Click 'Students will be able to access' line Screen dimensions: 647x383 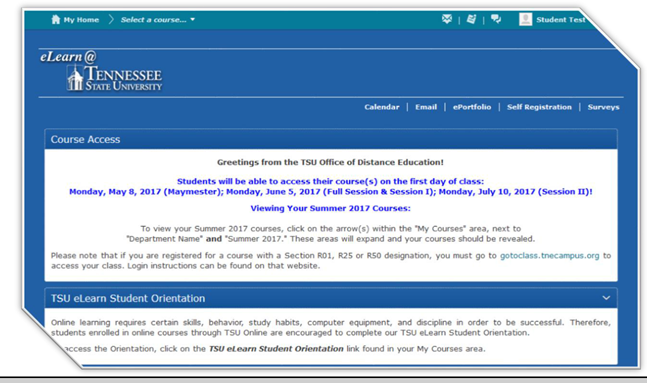[331, 182]
